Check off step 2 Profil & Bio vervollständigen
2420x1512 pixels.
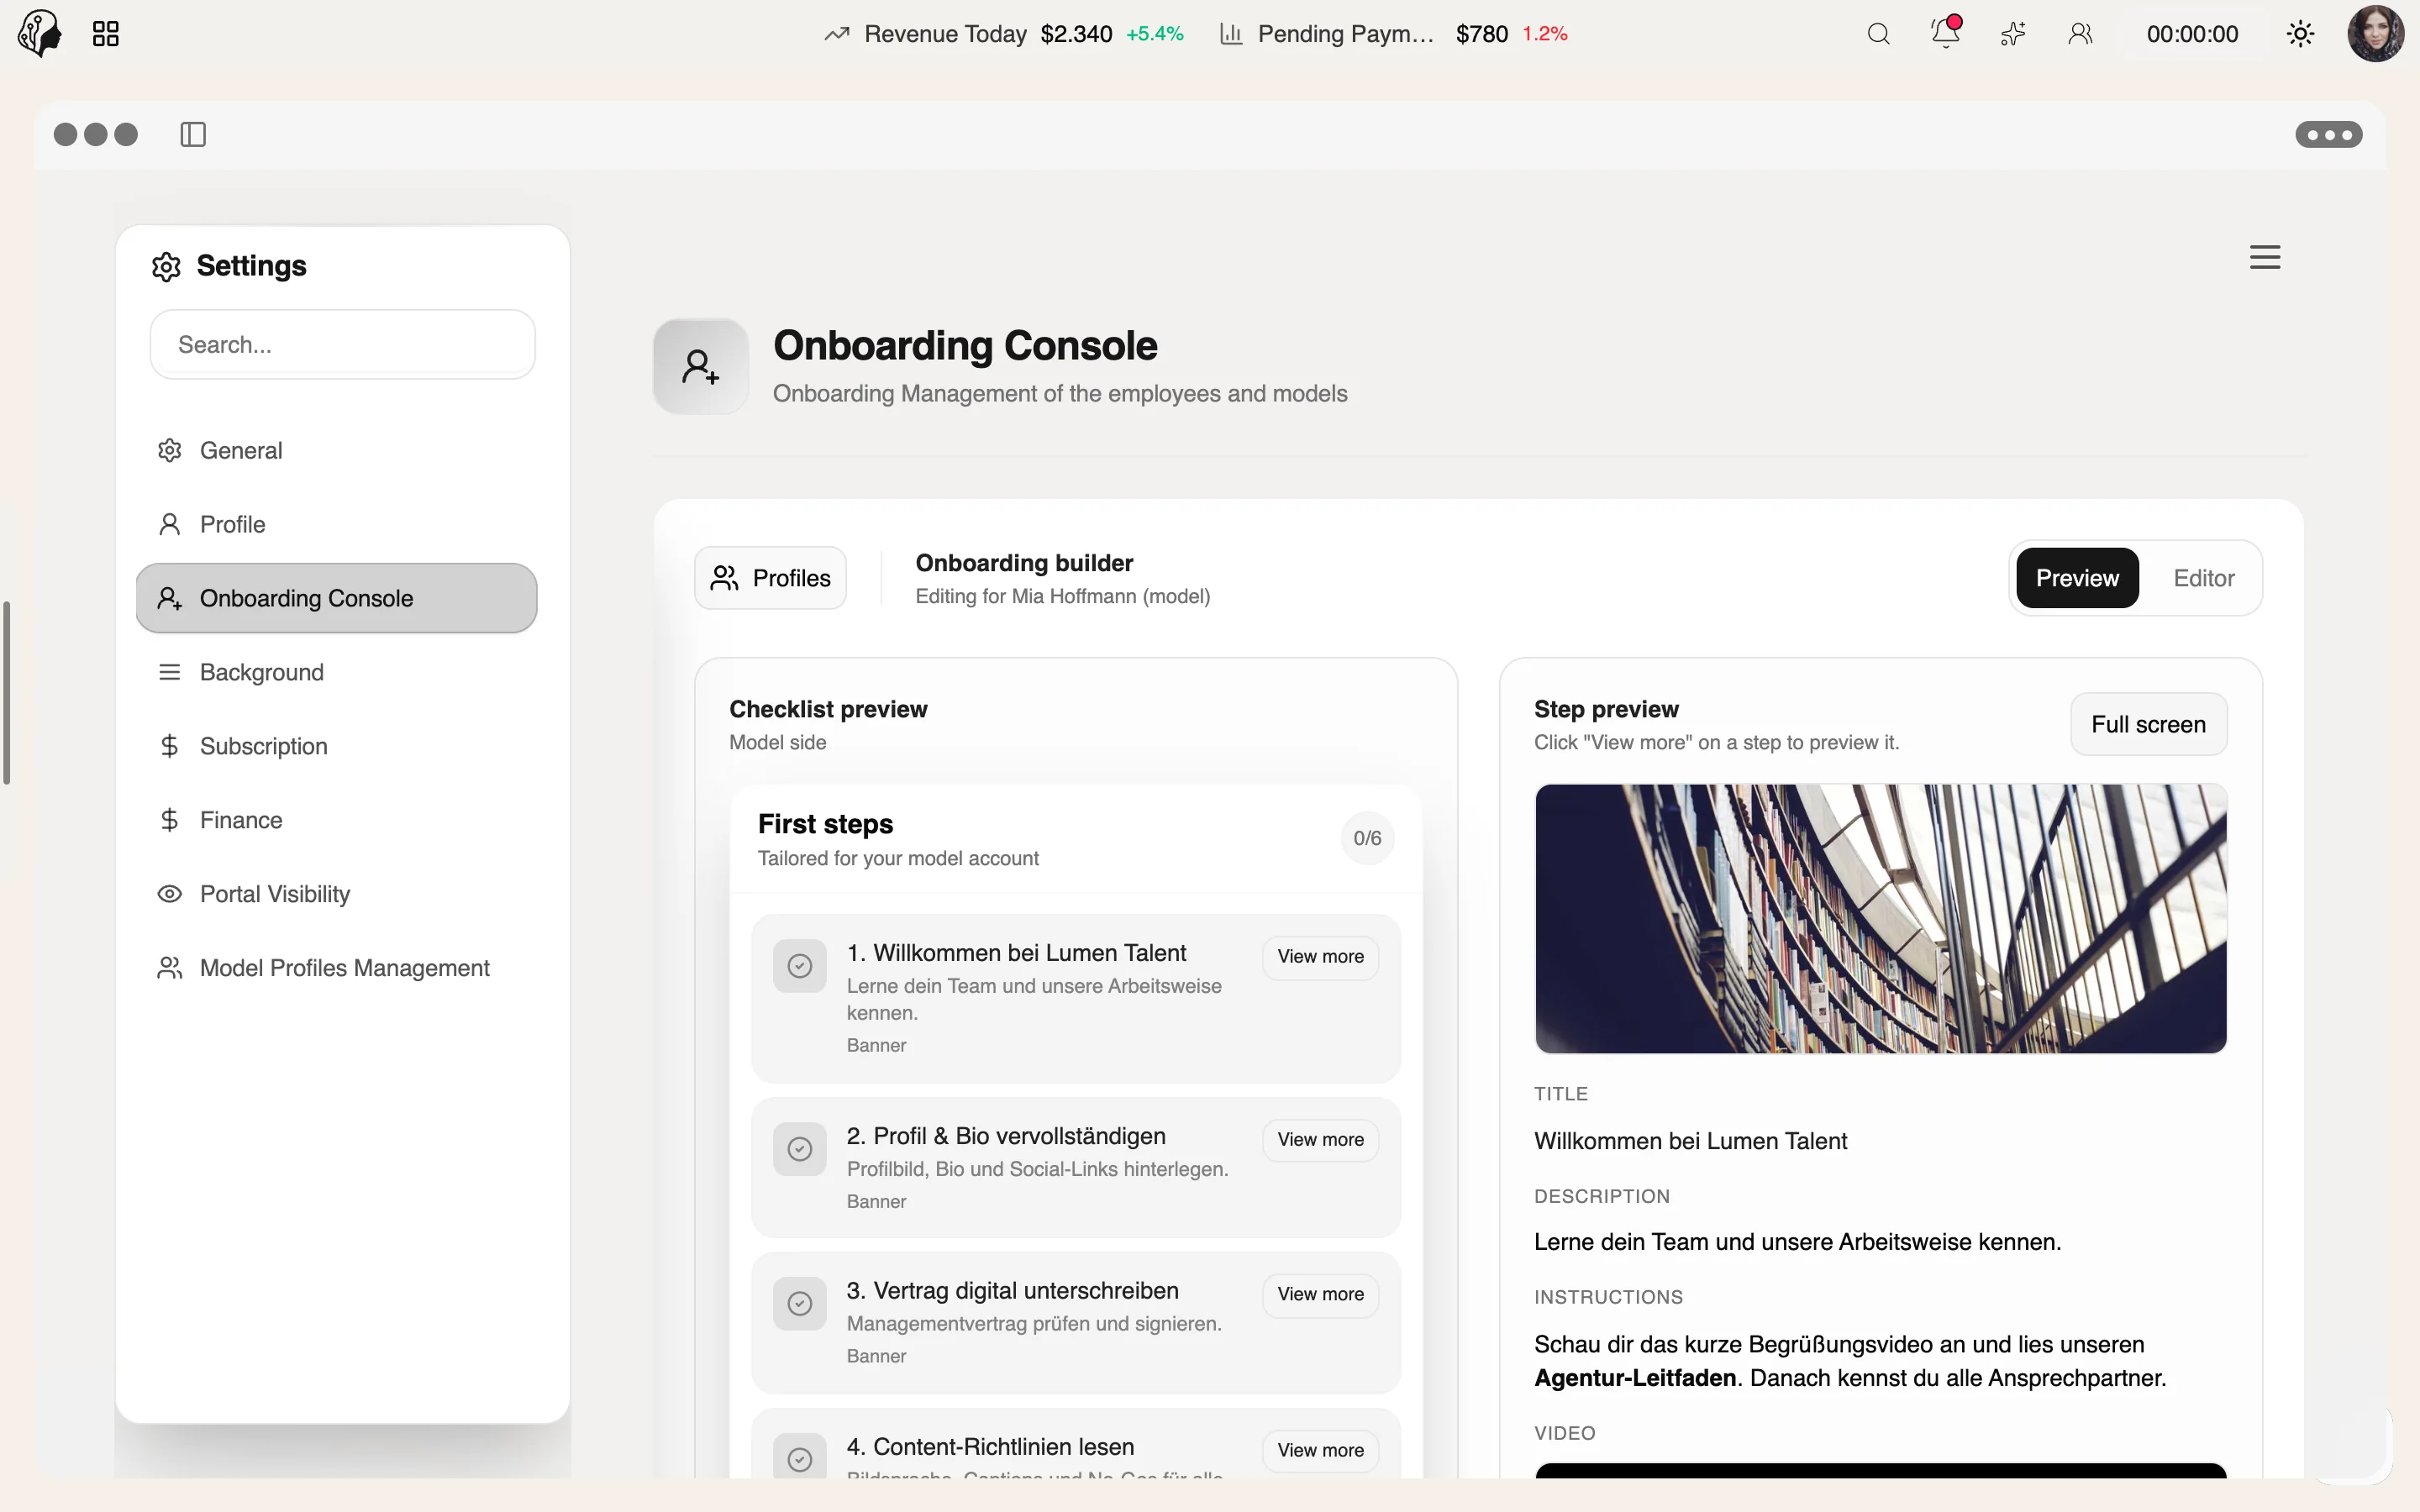(x=799, y=1149)
